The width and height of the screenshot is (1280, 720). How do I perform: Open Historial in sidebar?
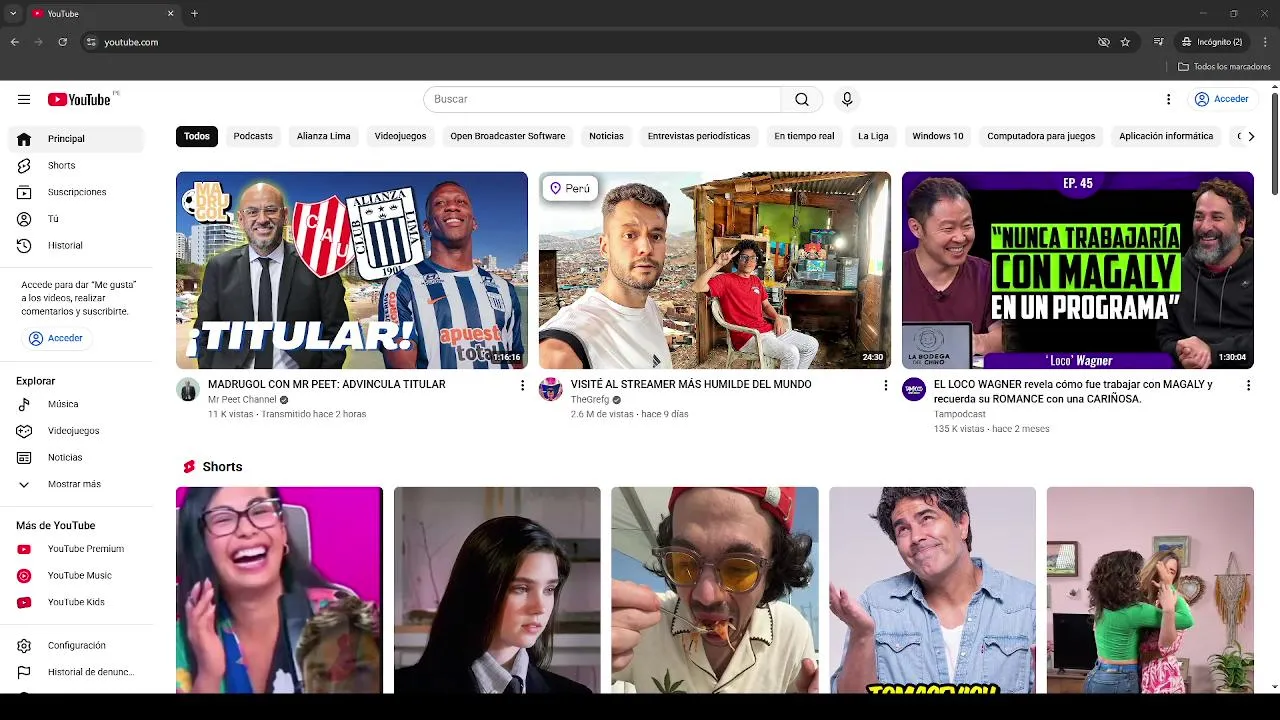[76, 245]
